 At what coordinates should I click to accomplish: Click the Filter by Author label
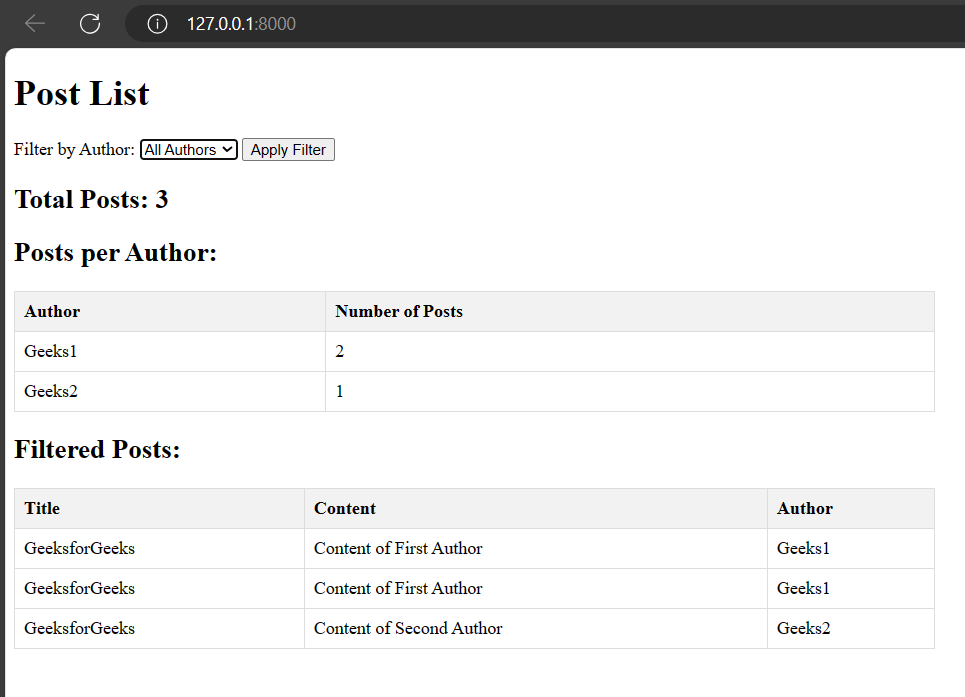[x=74, y=150]
